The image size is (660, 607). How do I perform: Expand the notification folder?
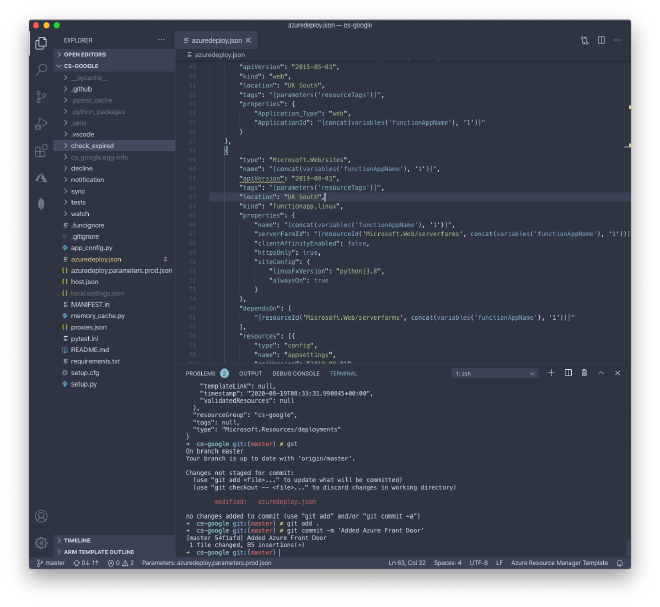(x=114, y=180)
